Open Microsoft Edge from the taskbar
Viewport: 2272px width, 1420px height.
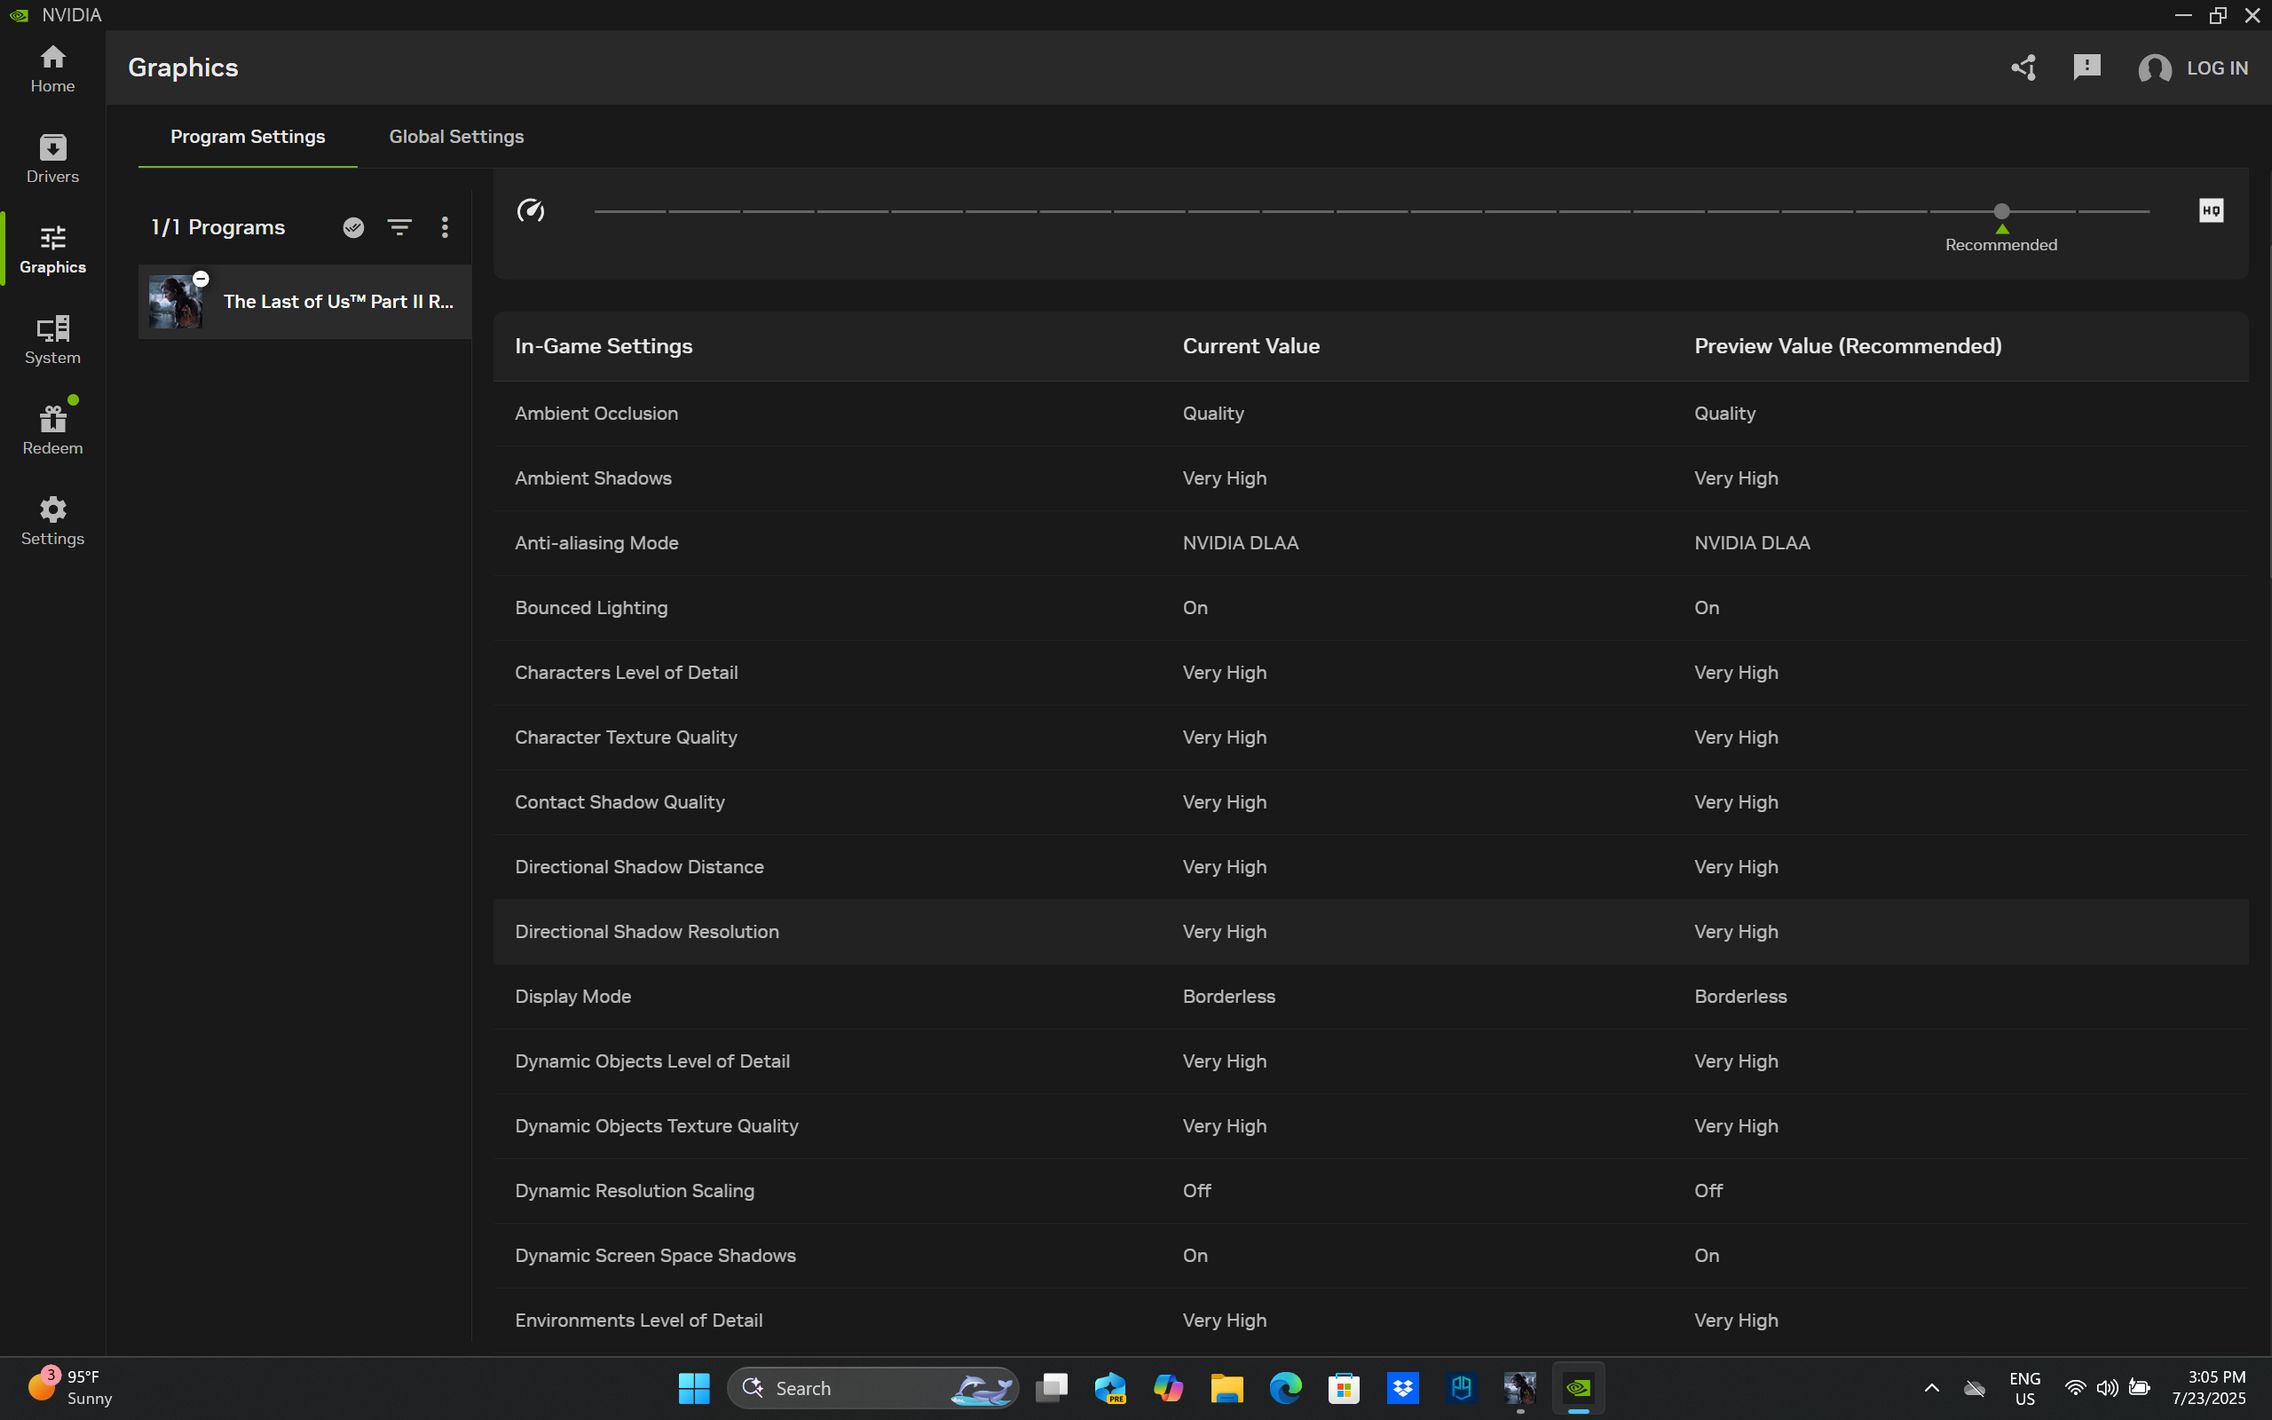coord(1285,1388)
